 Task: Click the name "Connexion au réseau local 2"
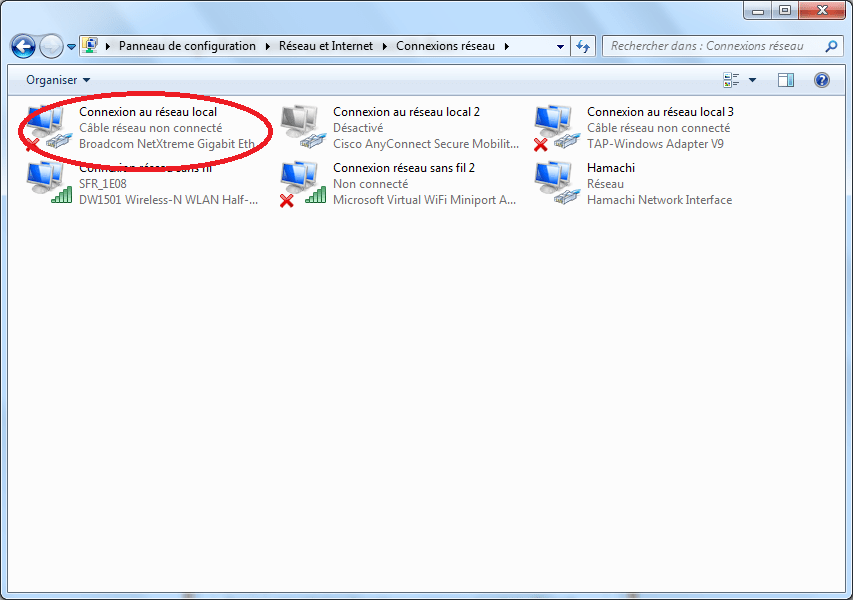[x=406, y=112]
